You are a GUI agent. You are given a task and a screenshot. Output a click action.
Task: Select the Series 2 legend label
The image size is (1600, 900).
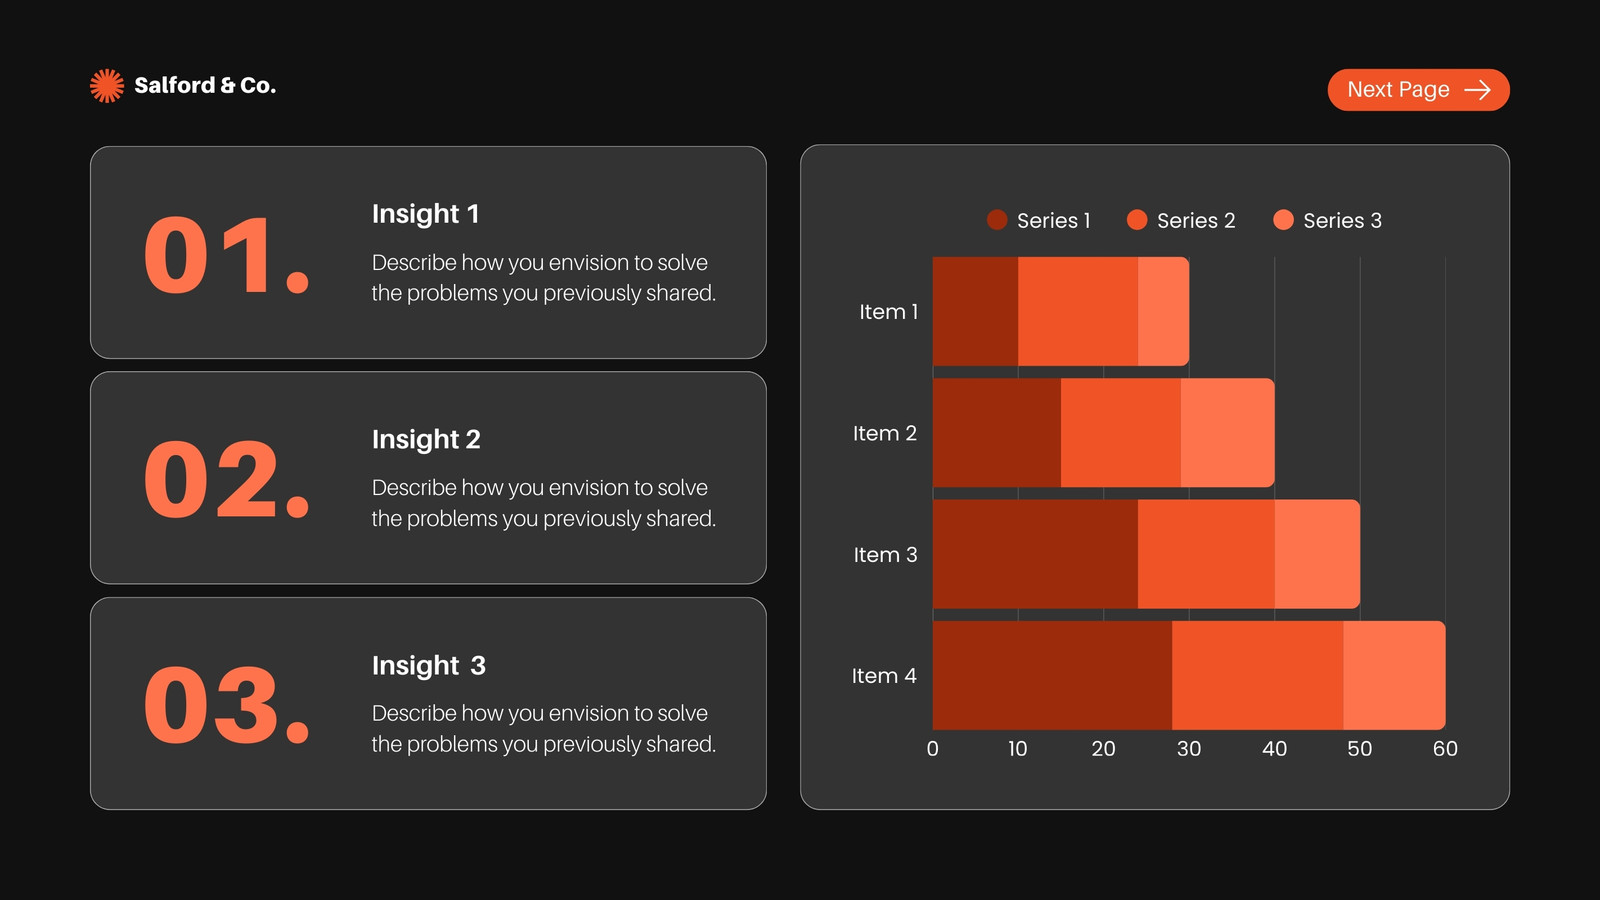coord(1196,221)
